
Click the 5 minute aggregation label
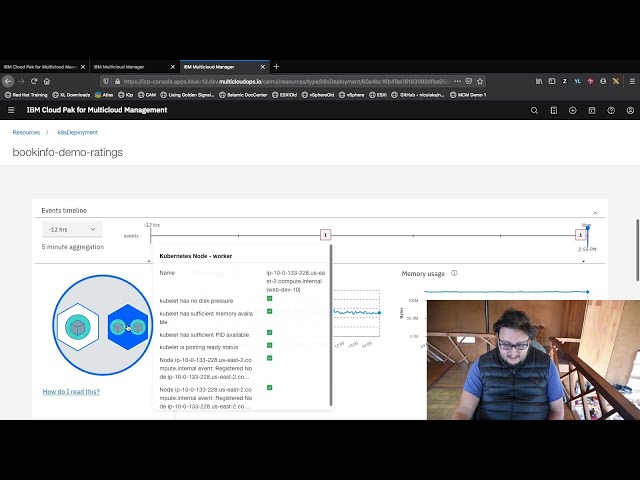point(73,247)
